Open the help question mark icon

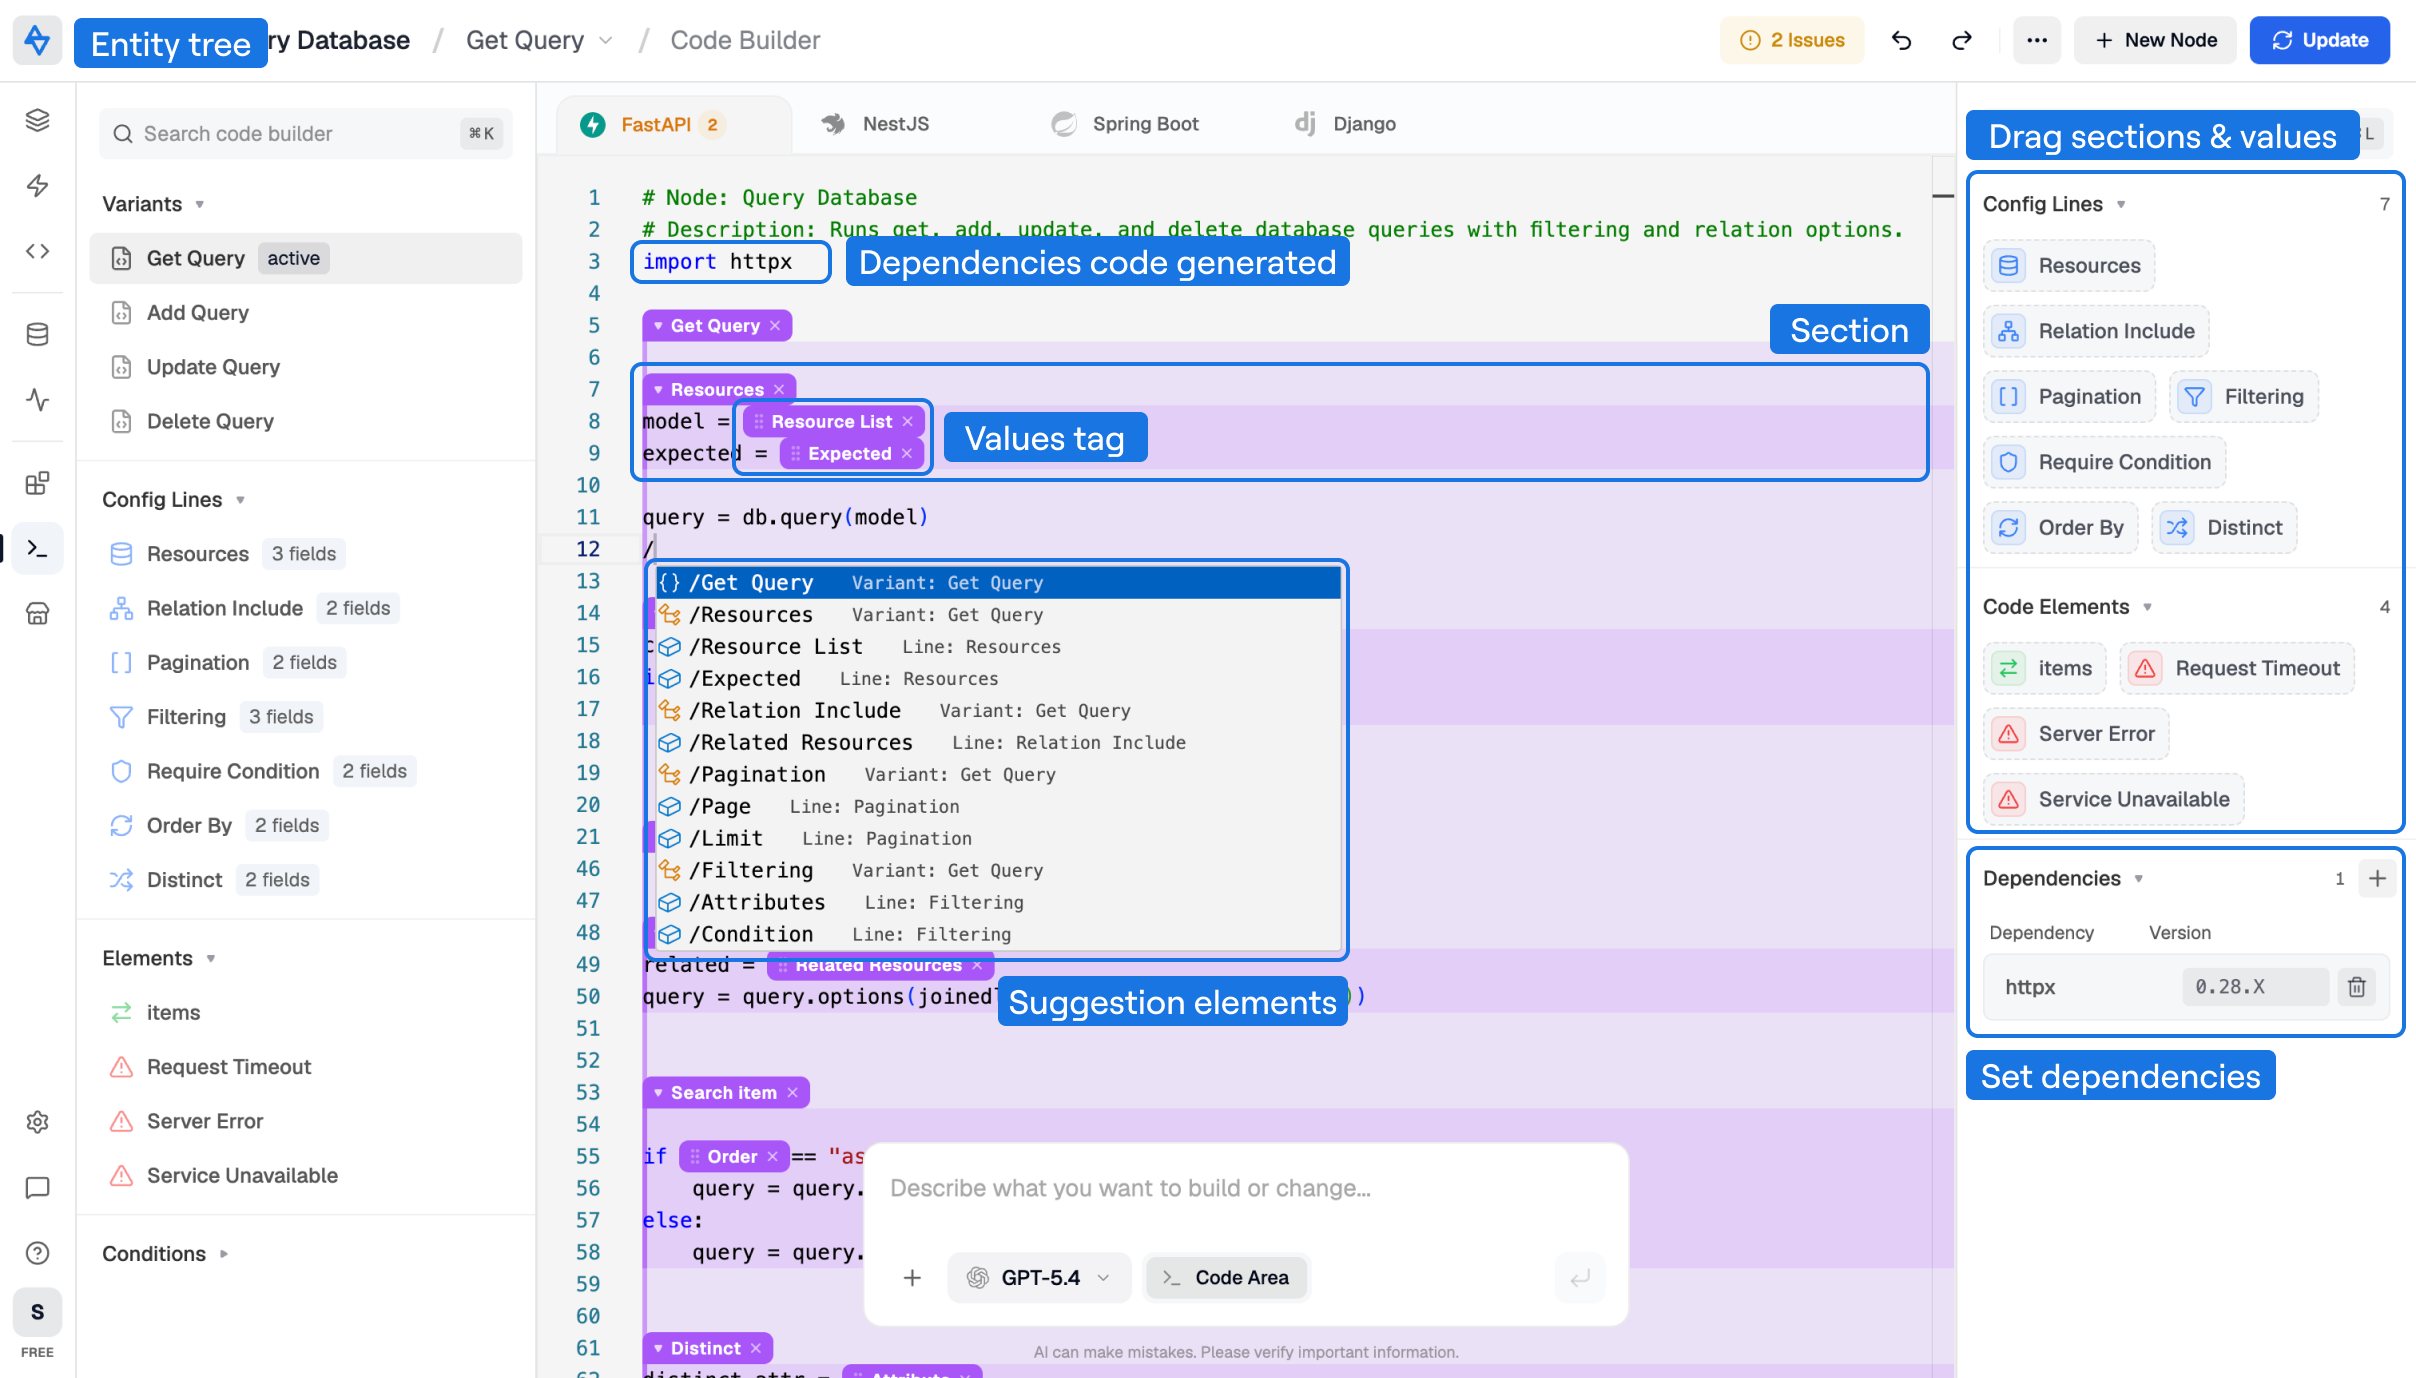[x=37, y=1253]
